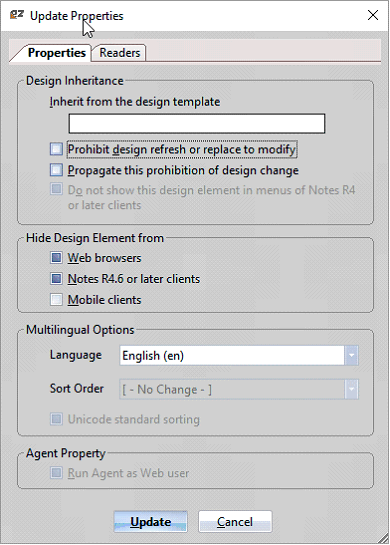390x545 pixels.
Task: Click the Update button
Action: 151,521
